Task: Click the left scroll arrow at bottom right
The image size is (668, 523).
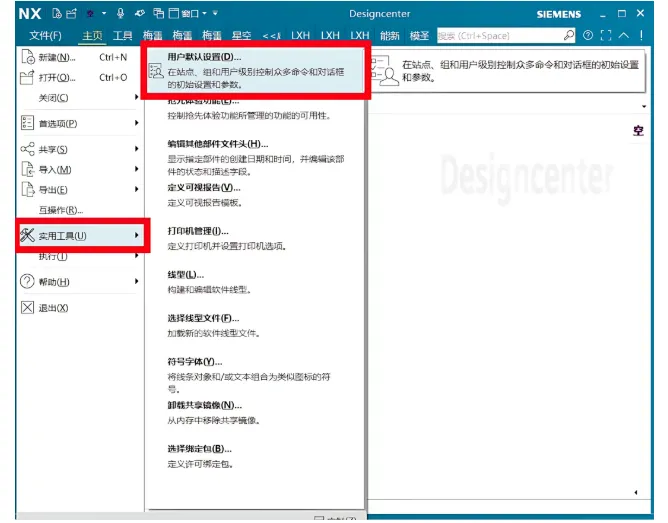Action: click(x=636, y=492)
